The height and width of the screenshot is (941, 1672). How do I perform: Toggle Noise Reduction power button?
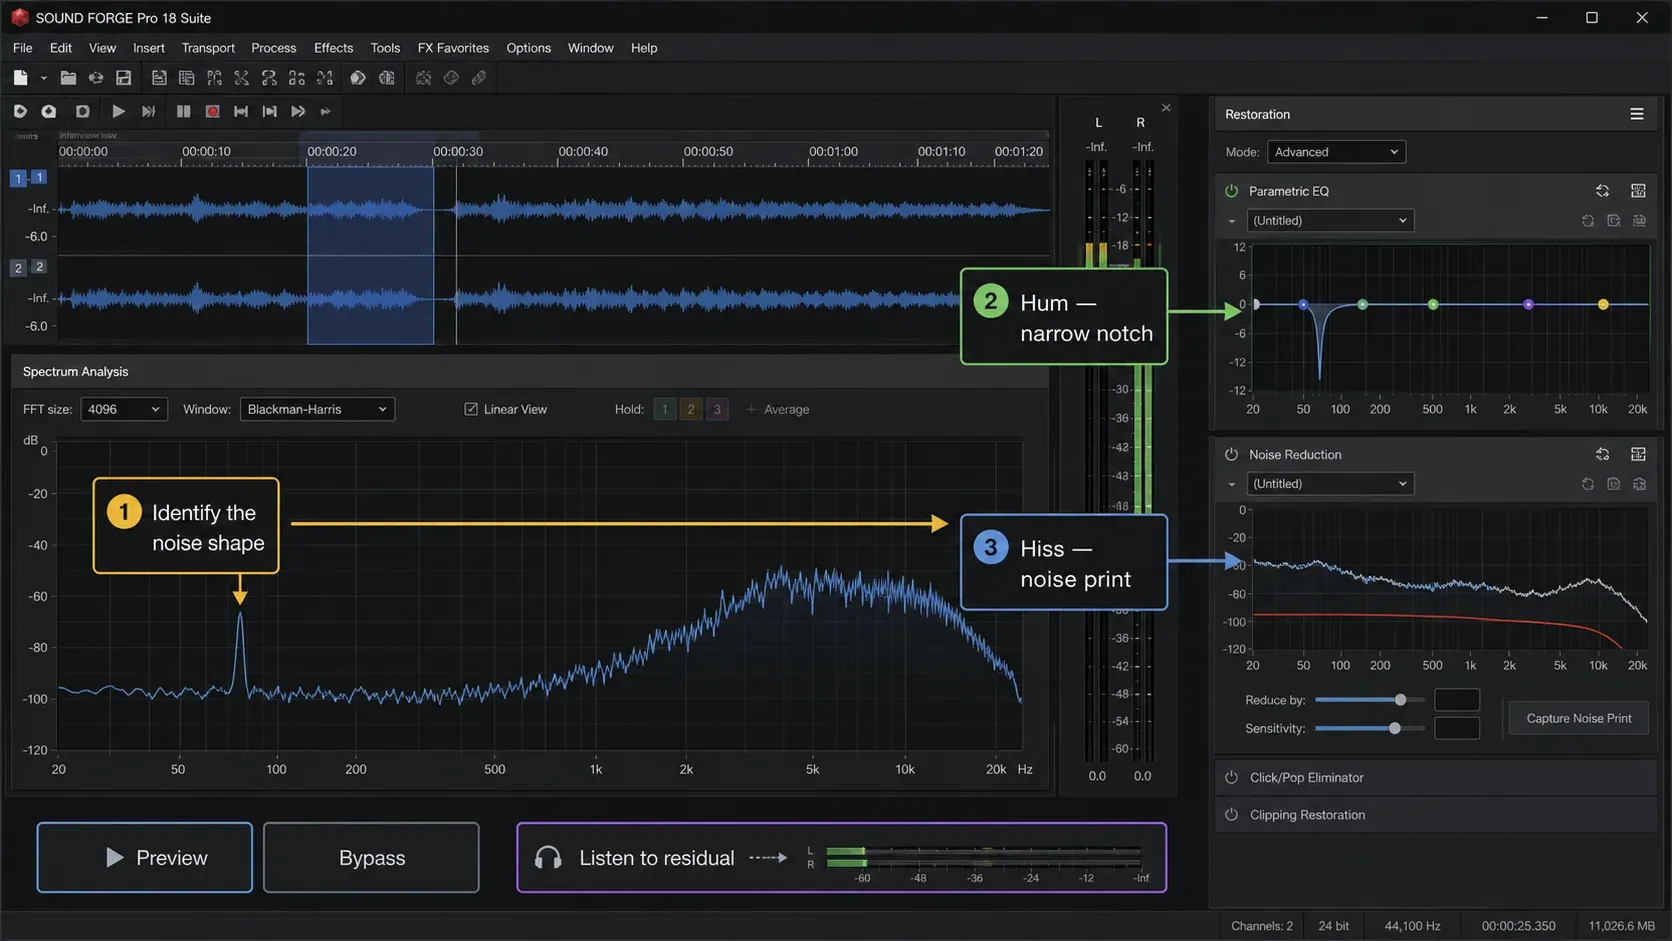pos(1232,454)
